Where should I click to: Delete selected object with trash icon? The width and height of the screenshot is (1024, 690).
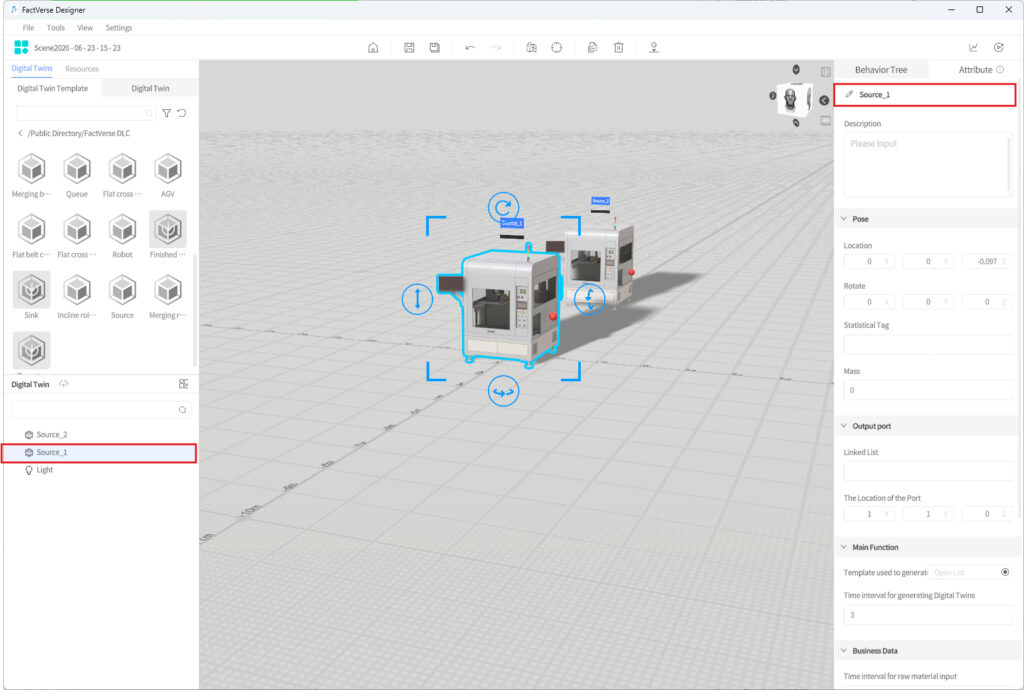[618, 48]
